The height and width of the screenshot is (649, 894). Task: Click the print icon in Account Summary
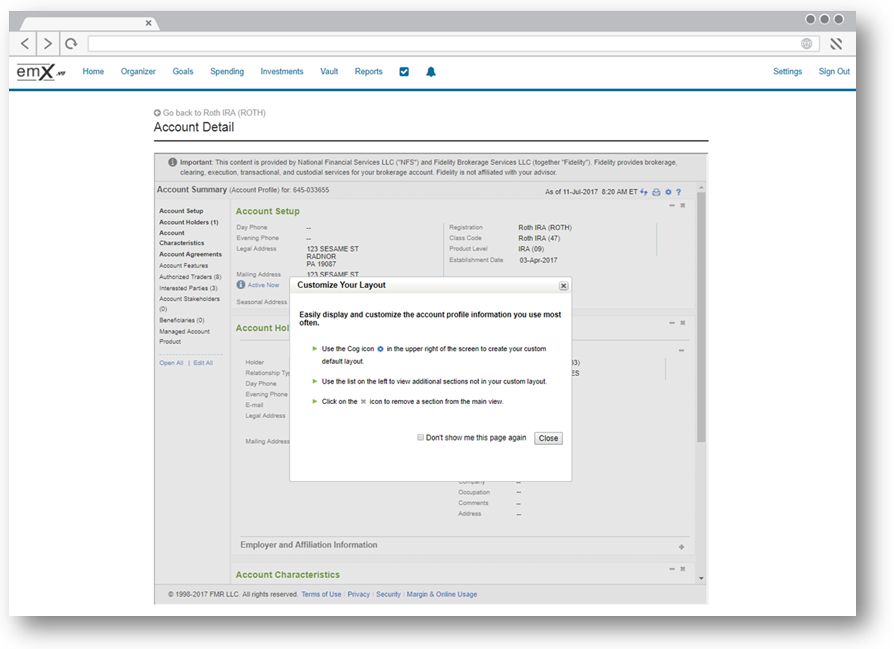(656, 192)
